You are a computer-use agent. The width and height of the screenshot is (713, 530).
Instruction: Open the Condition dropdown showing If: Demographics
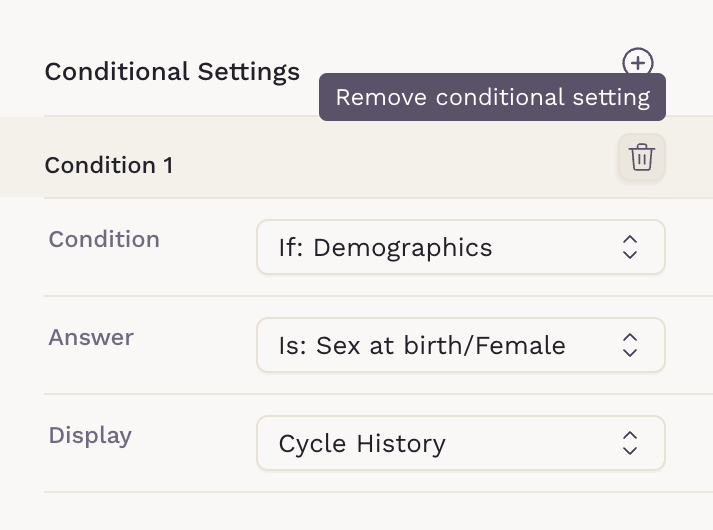460,247
